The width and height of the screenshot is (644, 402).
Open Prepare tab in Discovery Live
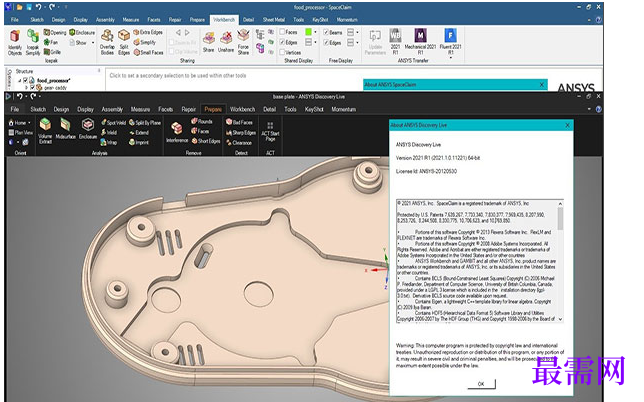pos(213,109)
